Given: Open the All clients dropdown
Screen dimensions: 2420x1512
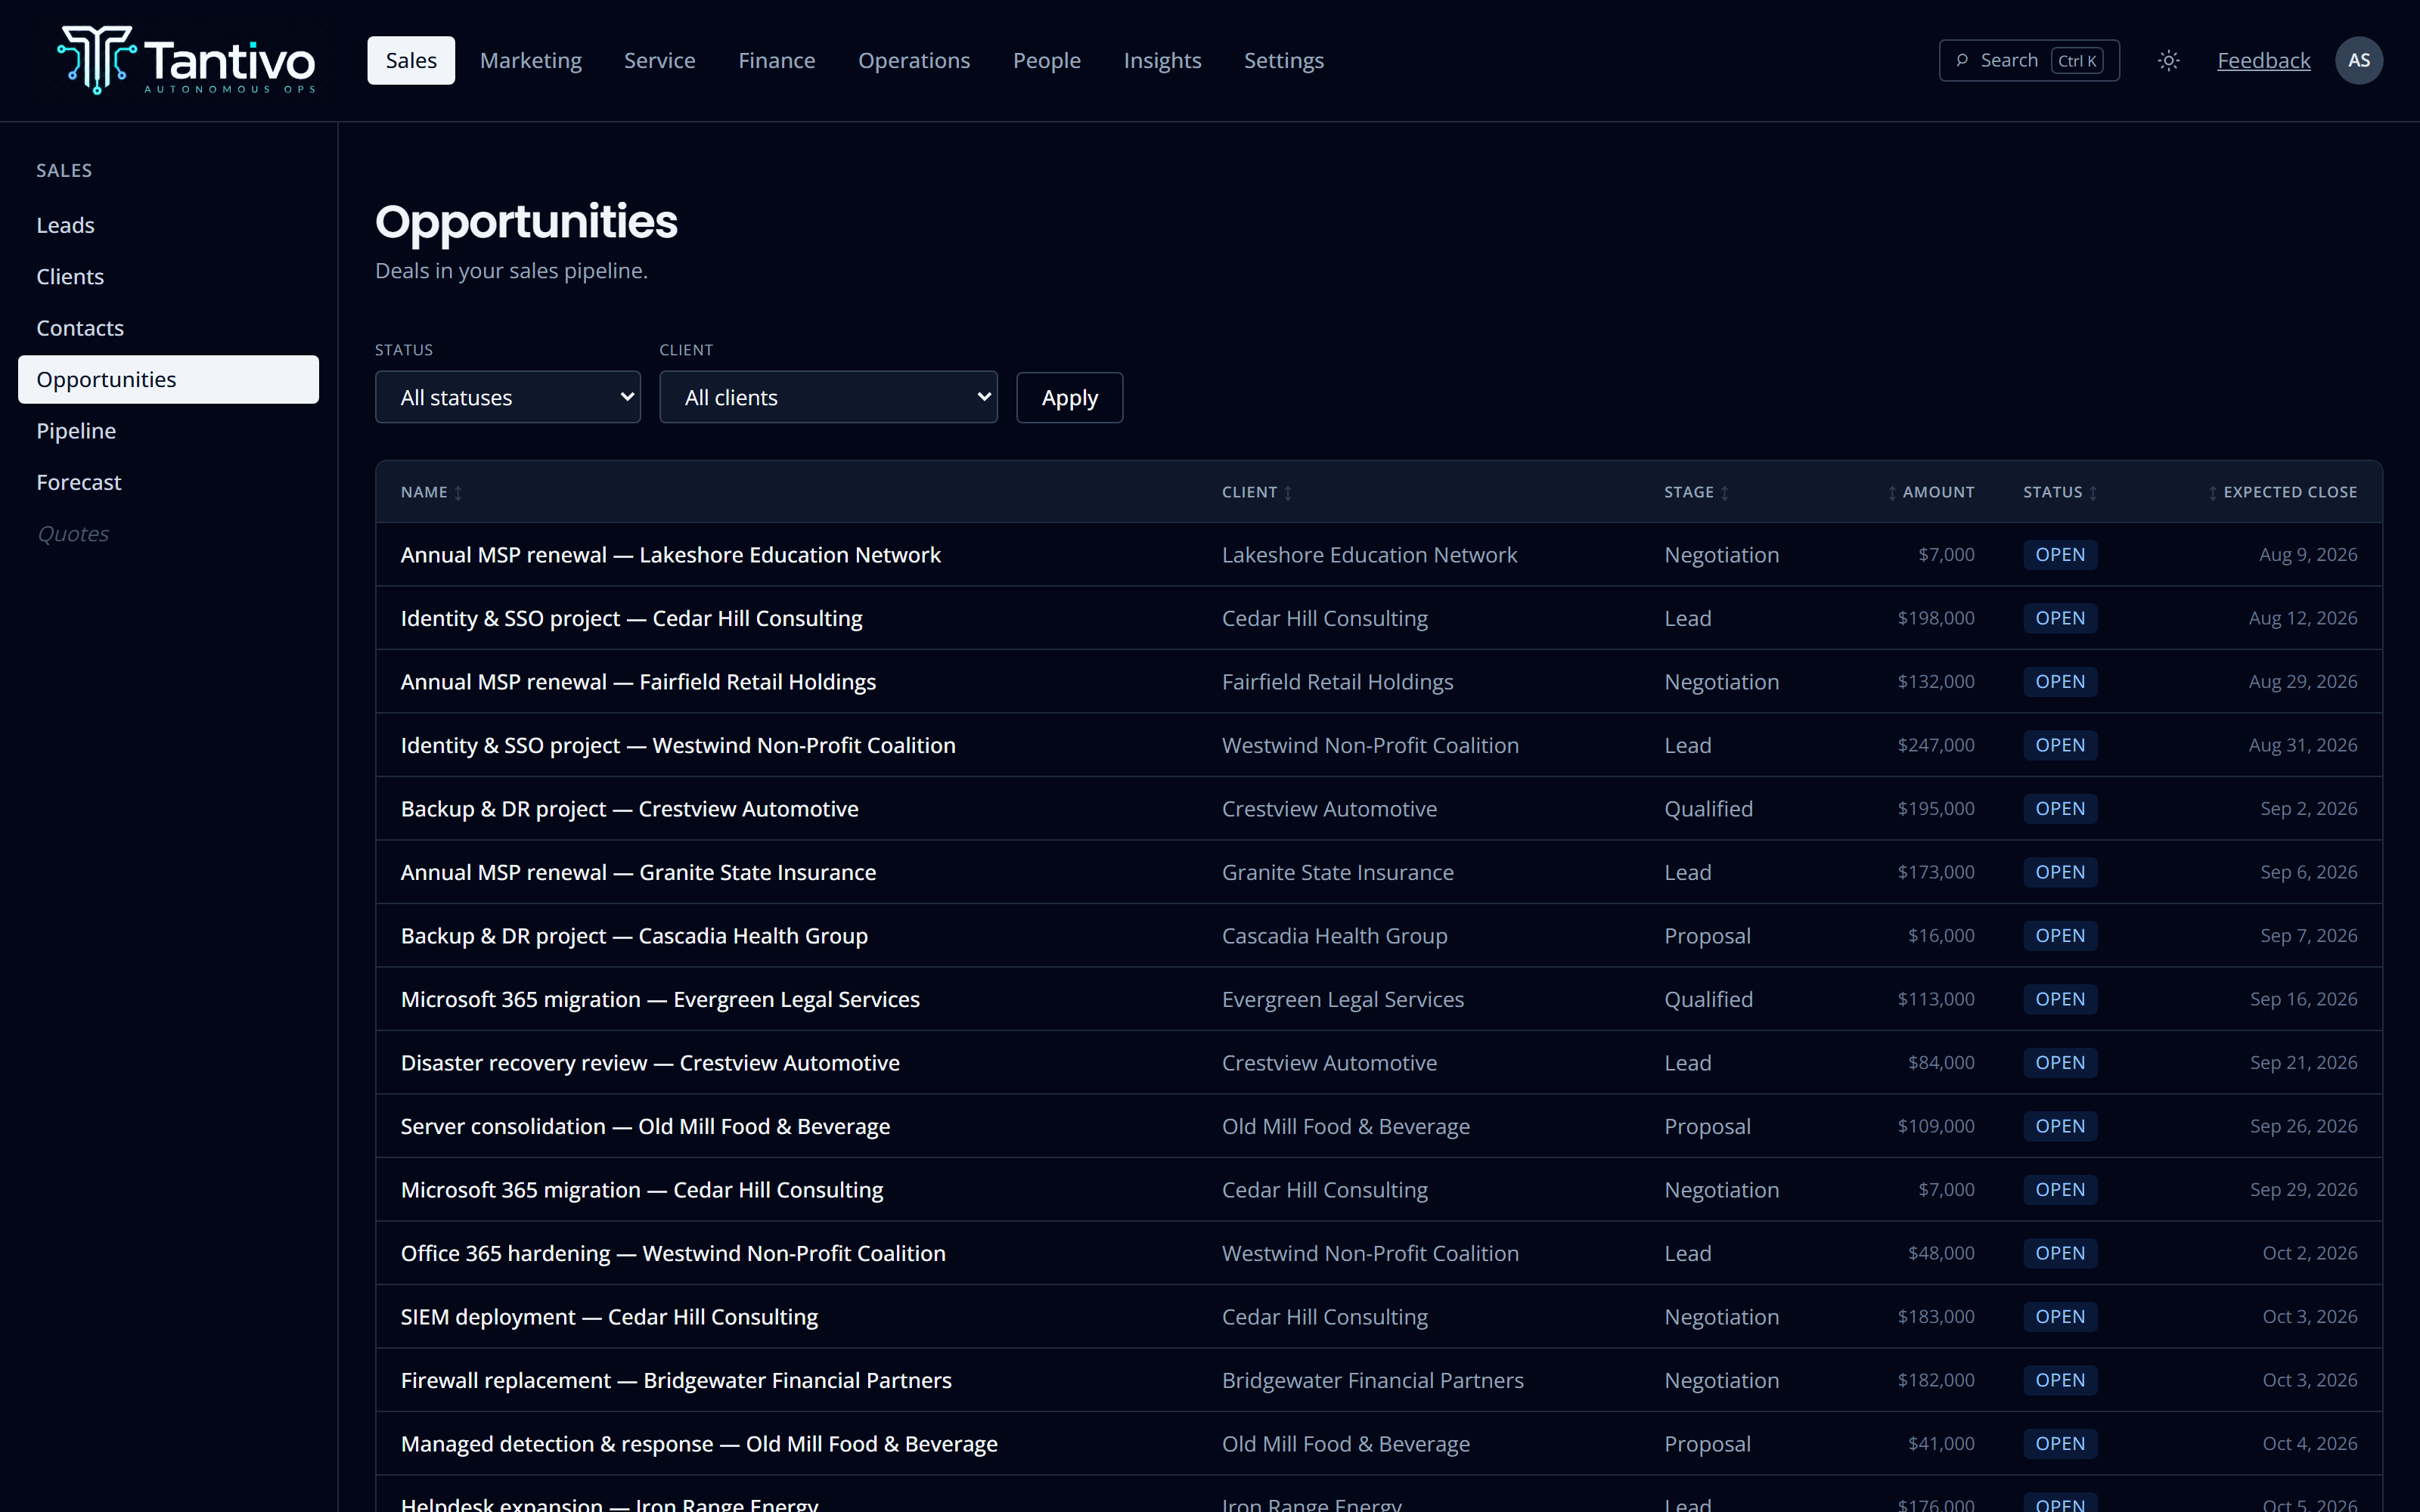Looking at the screenshot, I should (828, 397).
